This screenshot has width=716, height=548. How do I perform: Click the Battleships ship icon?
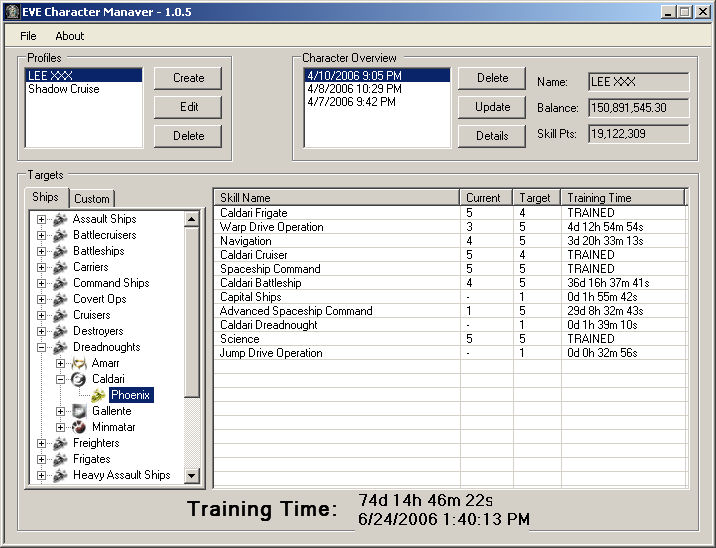pyautogui.click(x=60, y=251)
